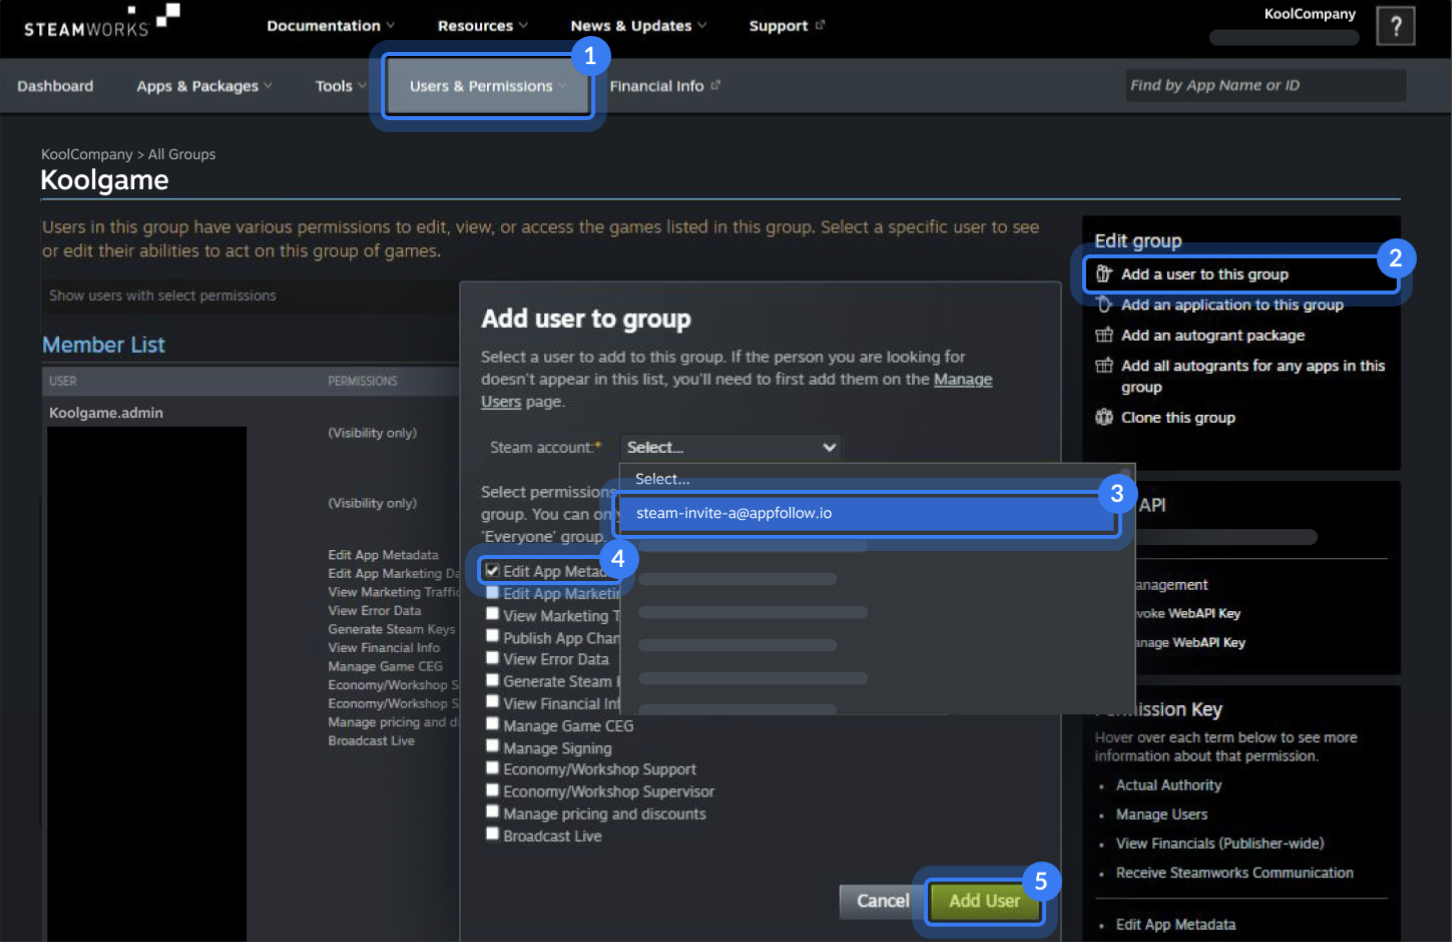The height and width of the screenshot is (942, 1452).
Task: Click Add a user to this group
Action: [x=1204, y=274]
